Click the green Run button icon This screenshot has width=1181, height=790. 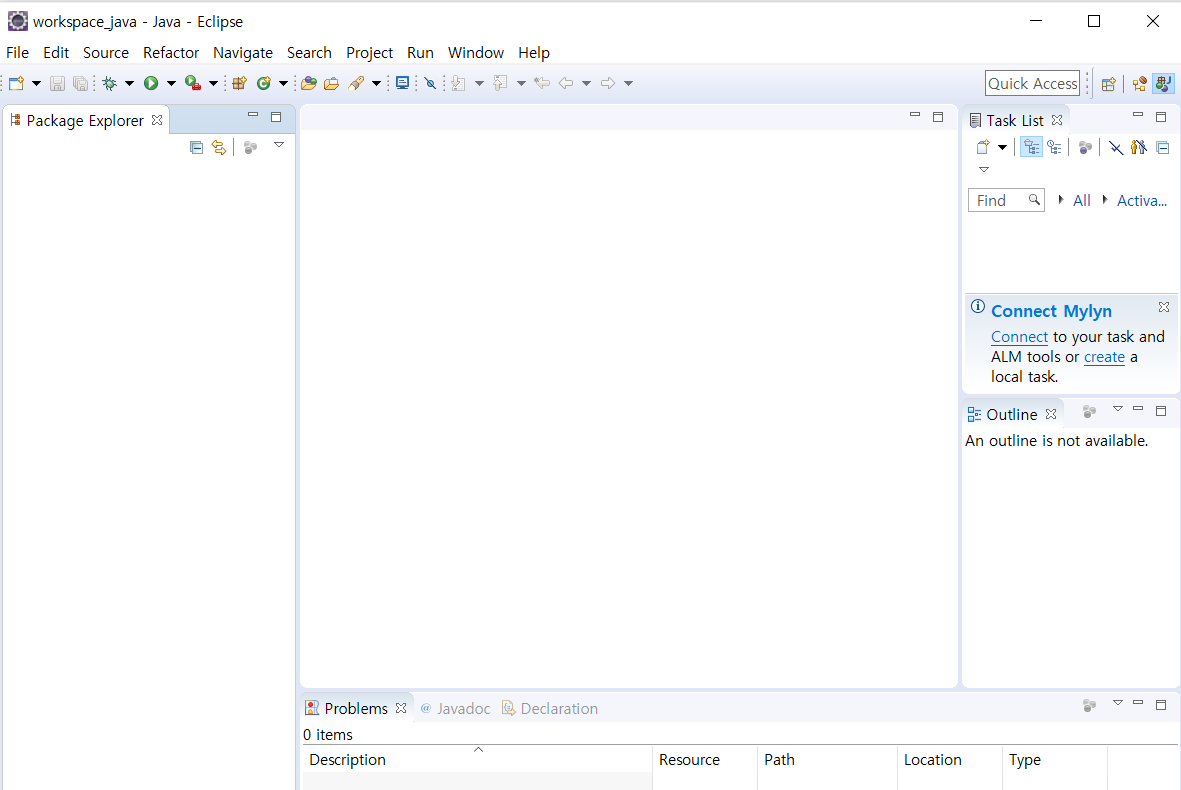pos(151,84)
